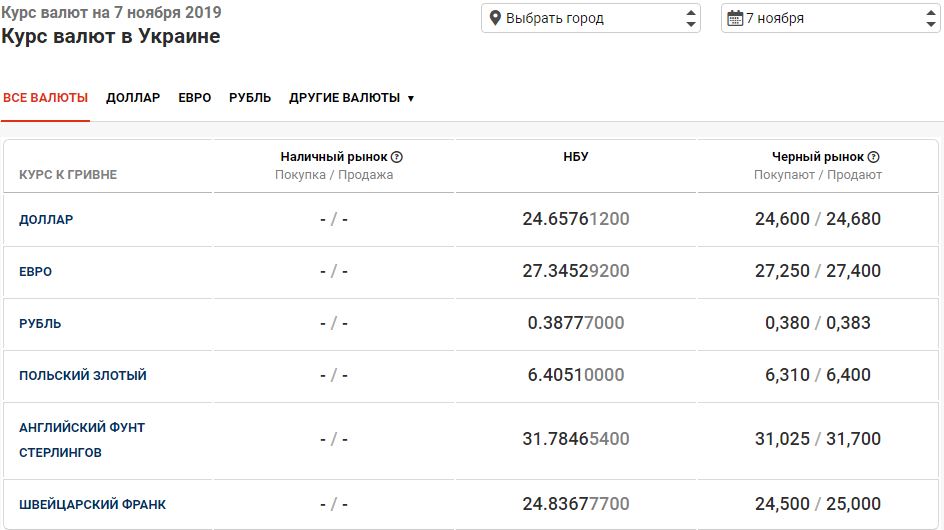
Task: Click the black market euro rate value
Action: 818,271
